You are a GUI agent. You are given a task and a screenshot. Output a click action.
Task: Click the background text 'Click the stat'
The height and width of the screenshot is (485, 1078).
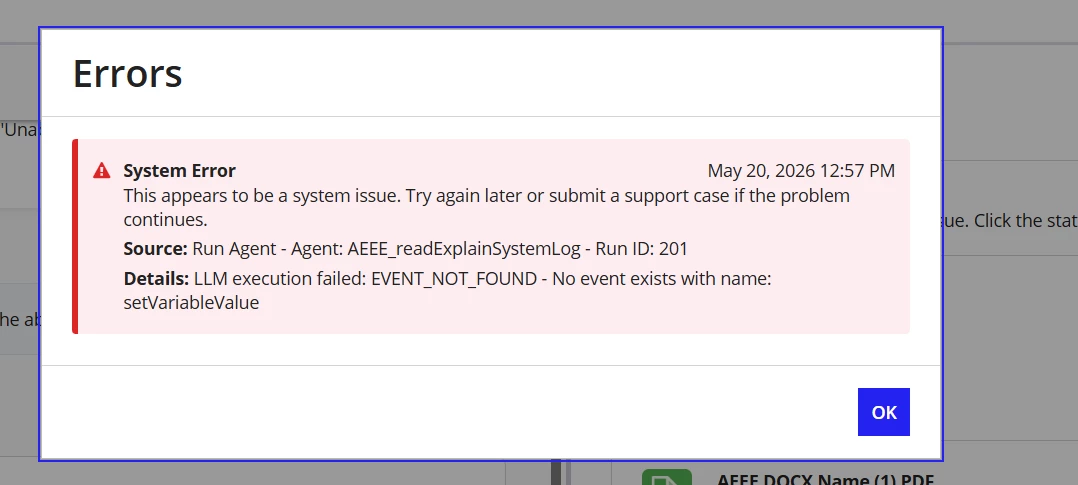(x=1026, y=221)
